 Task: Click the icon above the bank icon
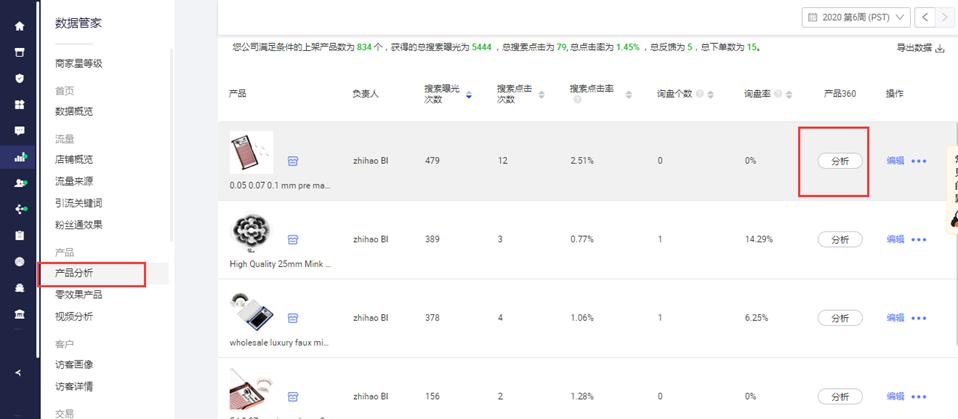point(20,288)
